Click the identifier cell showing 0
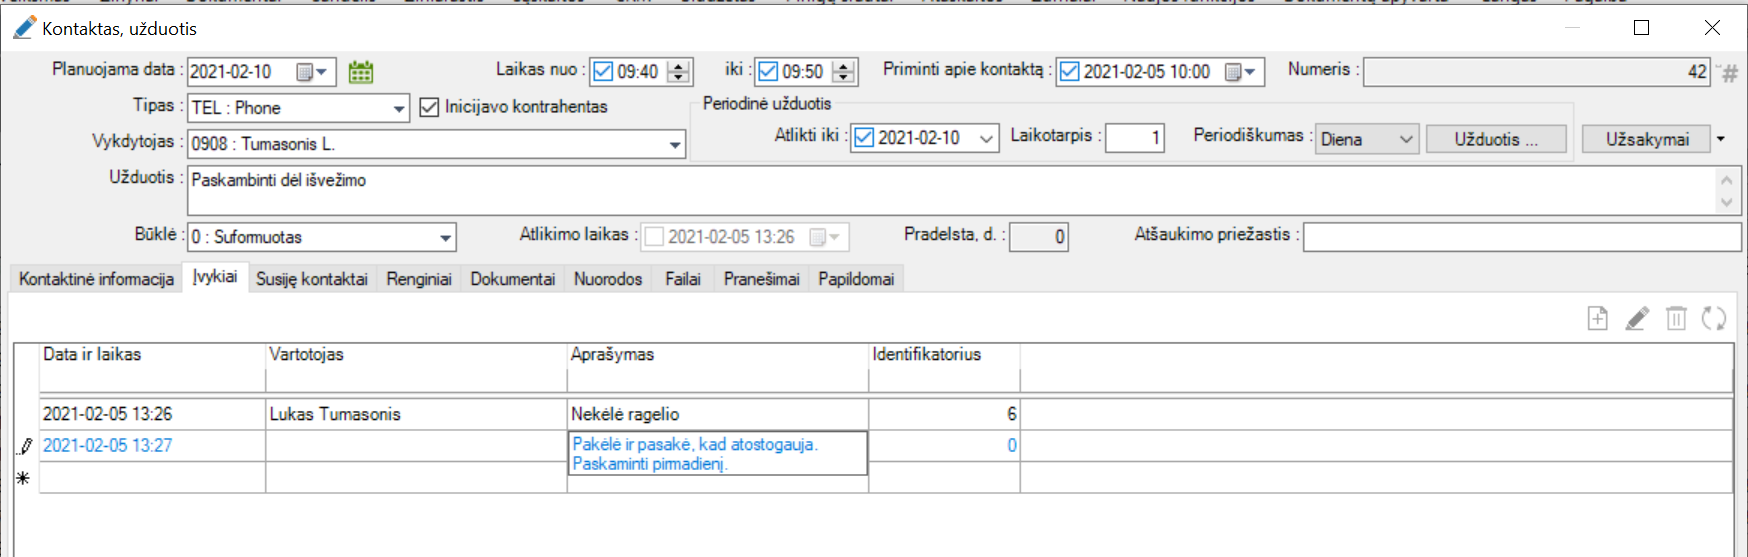1748x557 pixels. click(944, 446)
